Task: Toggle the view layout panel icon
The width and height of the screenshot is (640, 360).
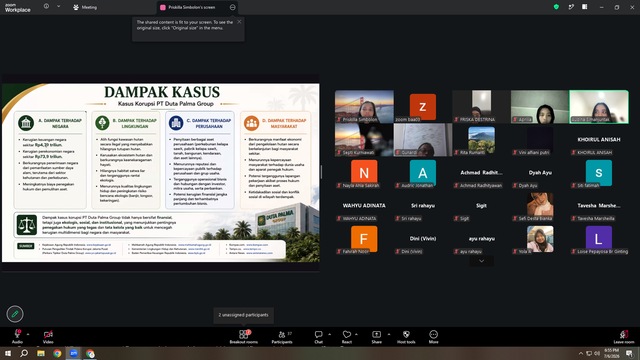Action: [x=584, y=7]
